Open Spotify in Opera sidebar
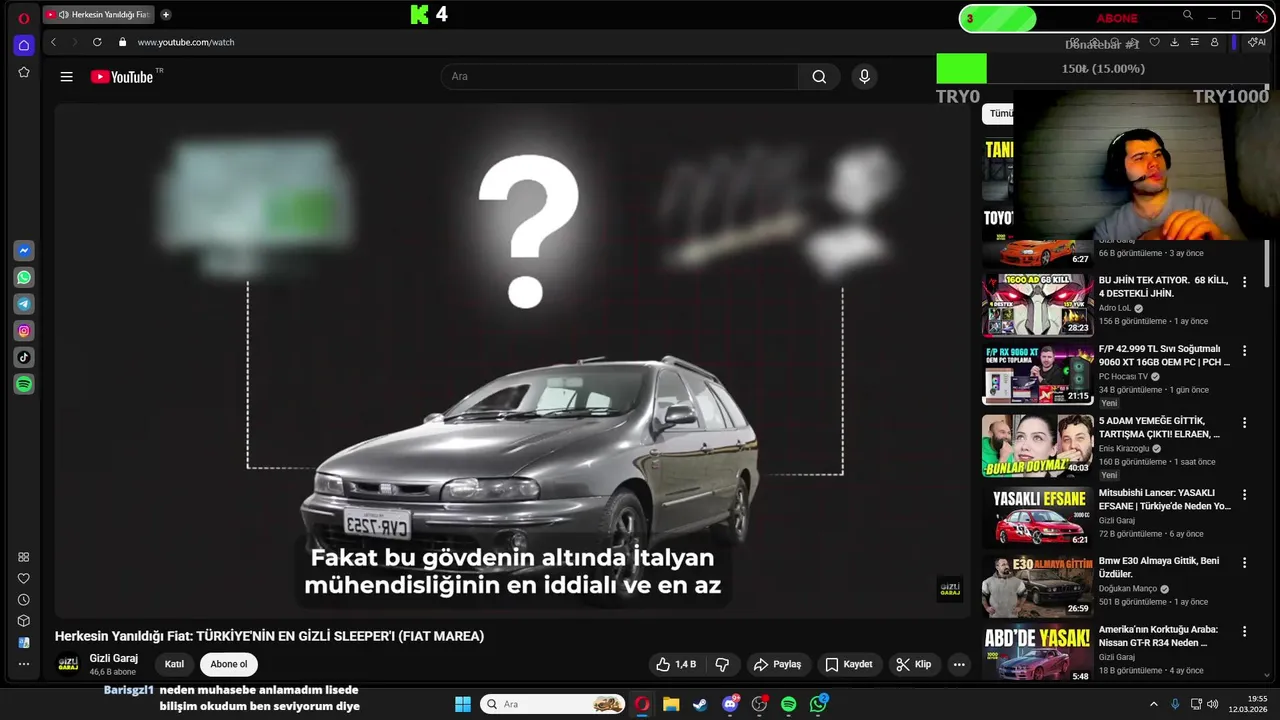The width and height of the screenshot is (1280, 720). [24, 384]
